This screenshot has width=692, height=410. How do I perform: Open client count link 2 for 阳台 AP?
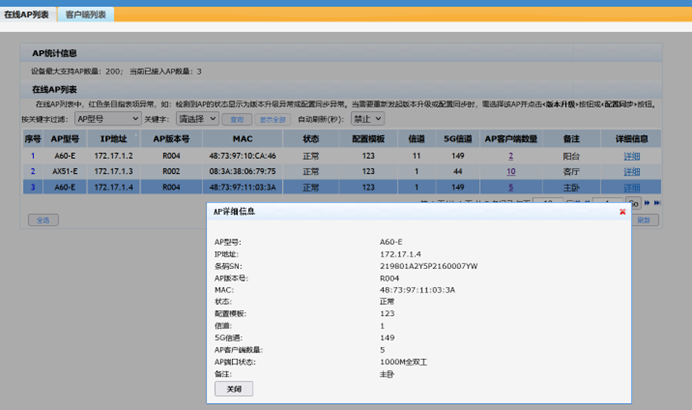tap(511, 156)
